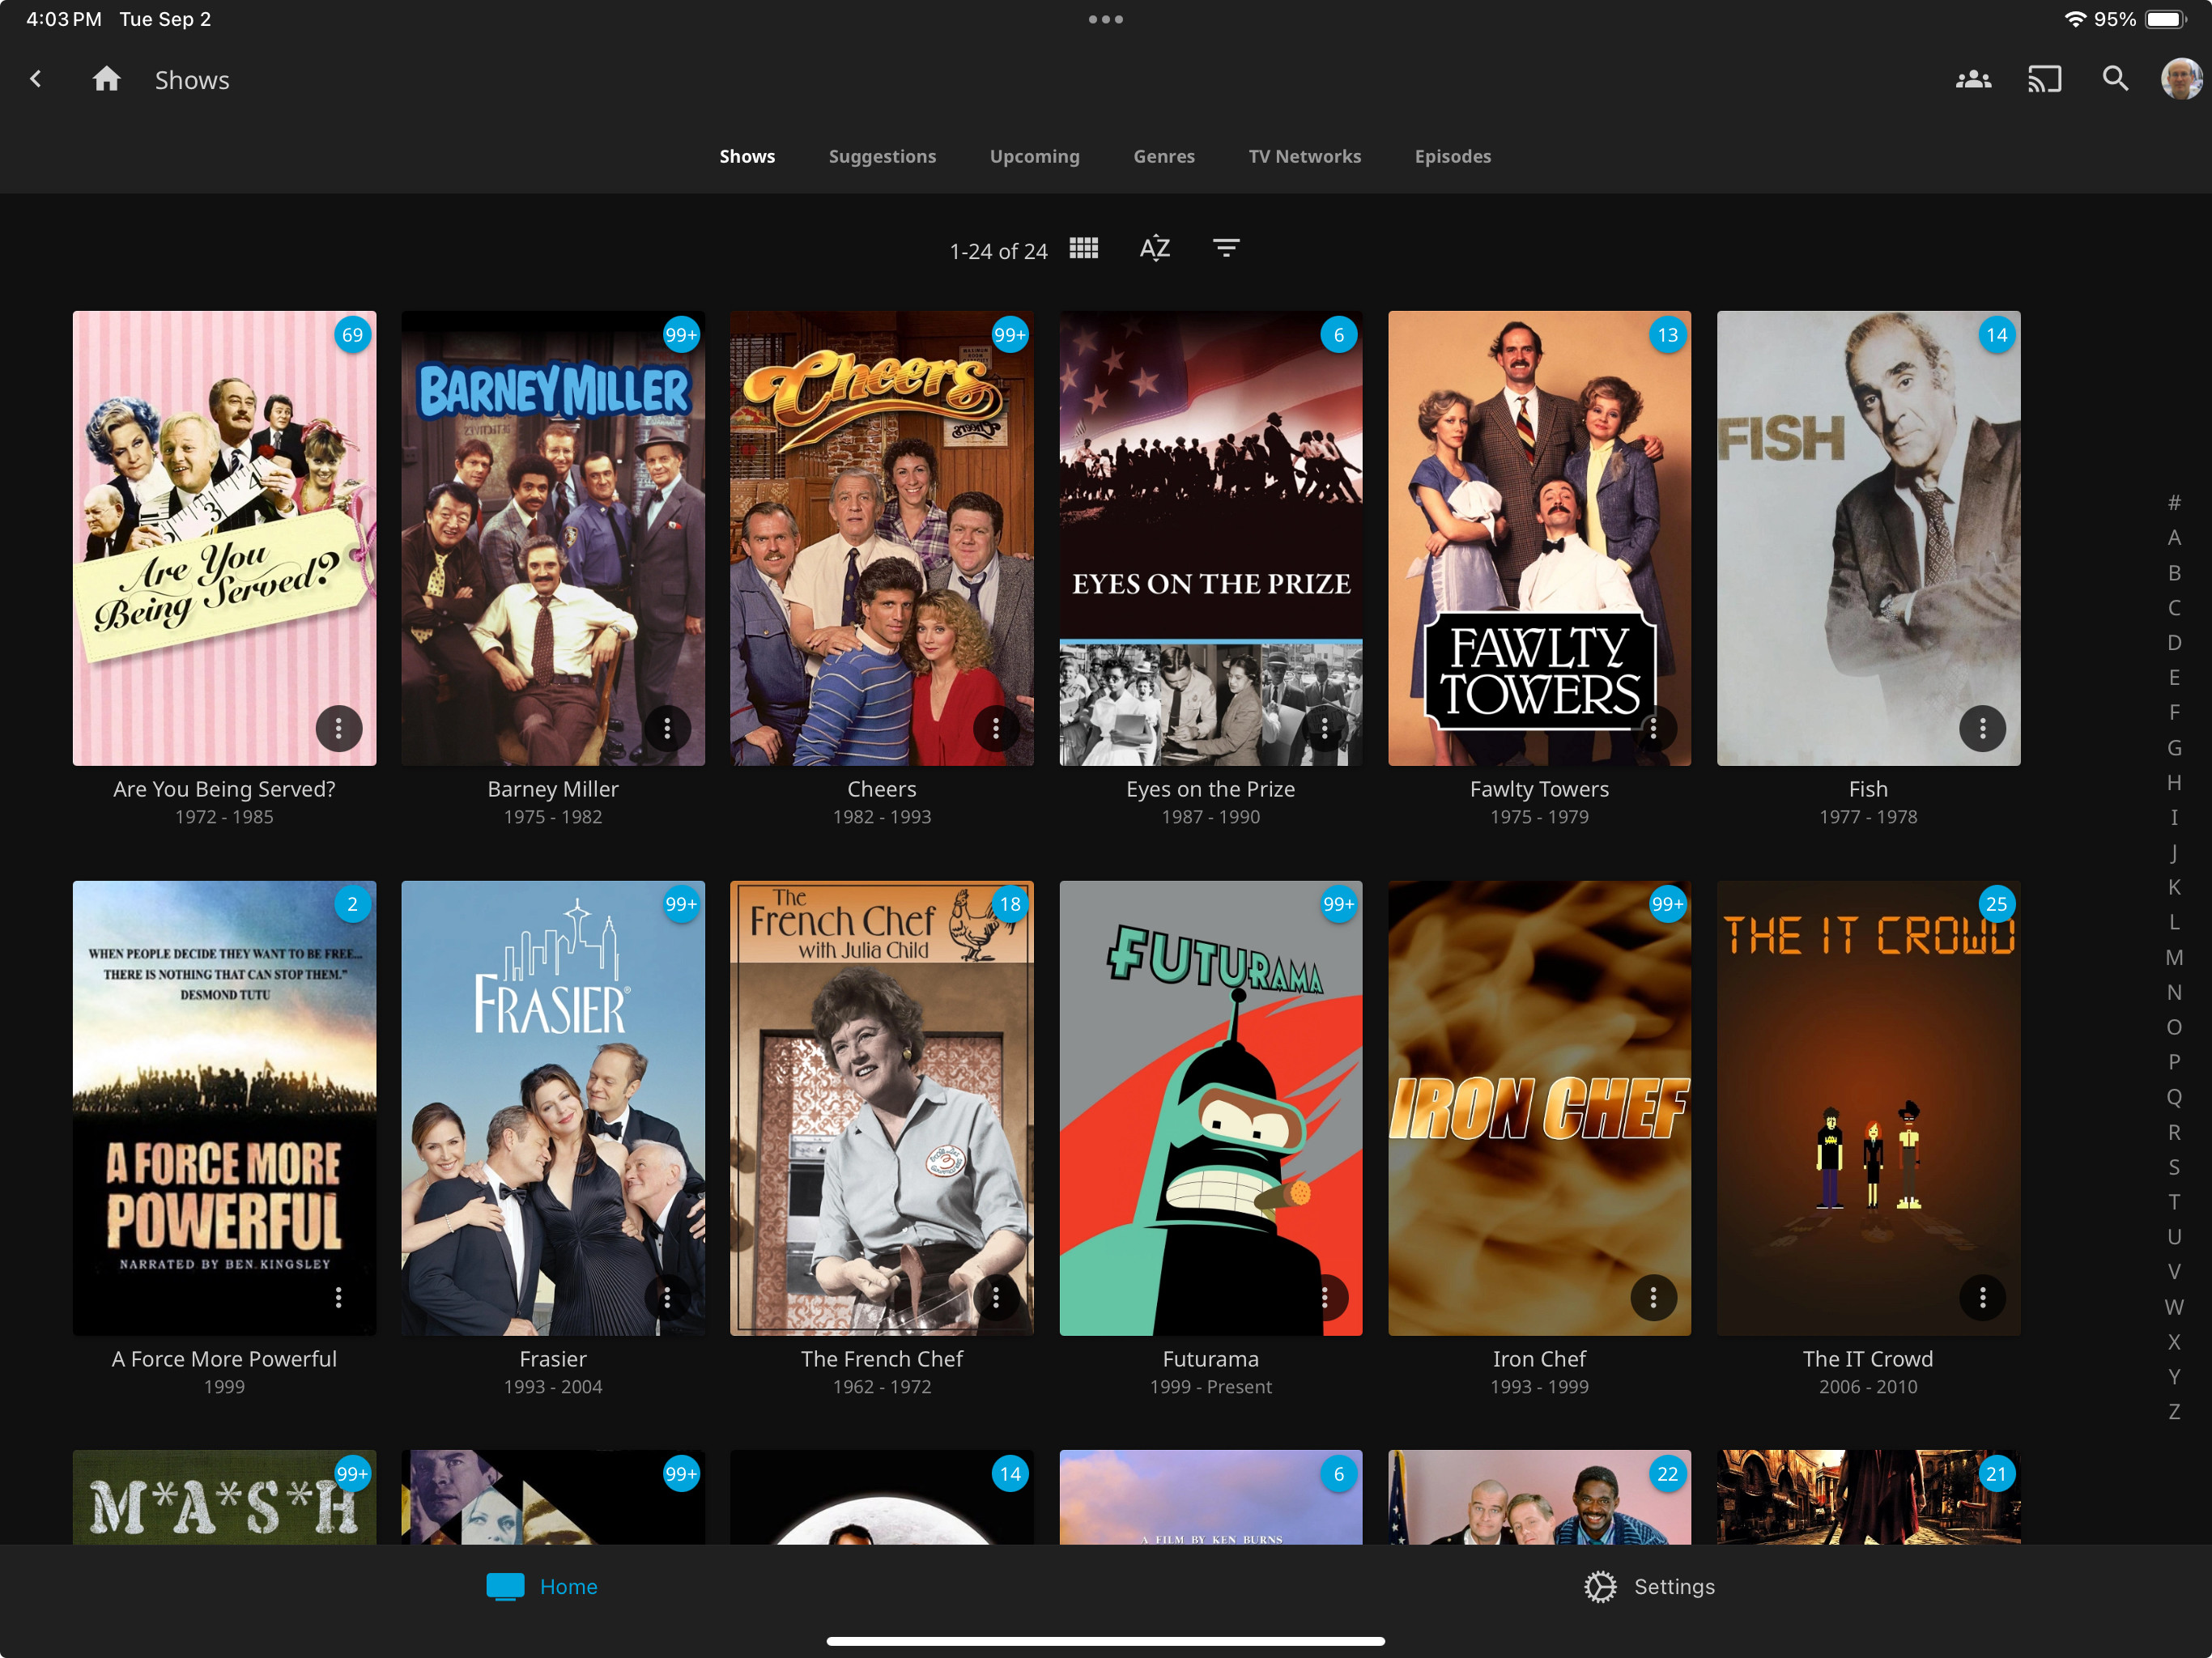The height and width of the screenshot is (1658, 2212).
Task: Go back using the back arrow
Action: (x=36, y=79)
